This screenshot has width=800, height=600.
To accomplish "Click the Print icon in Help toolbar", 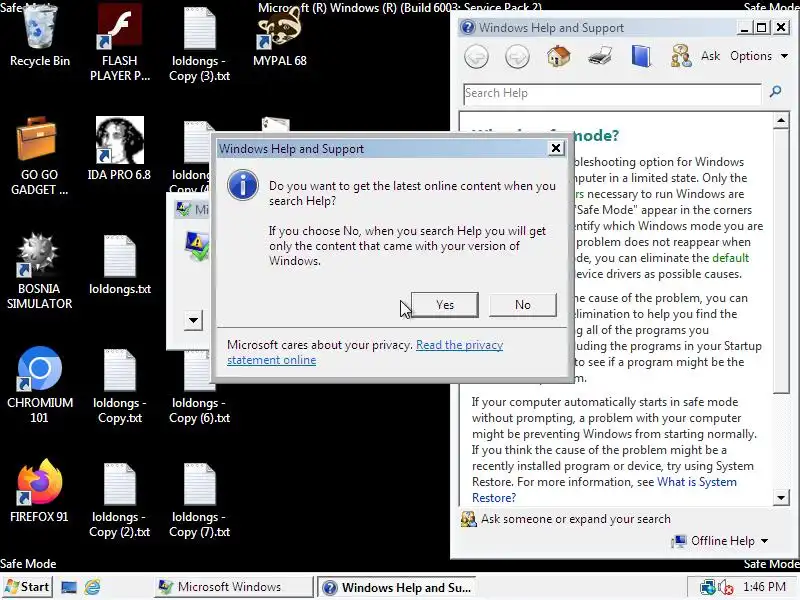I will (599, 56).
